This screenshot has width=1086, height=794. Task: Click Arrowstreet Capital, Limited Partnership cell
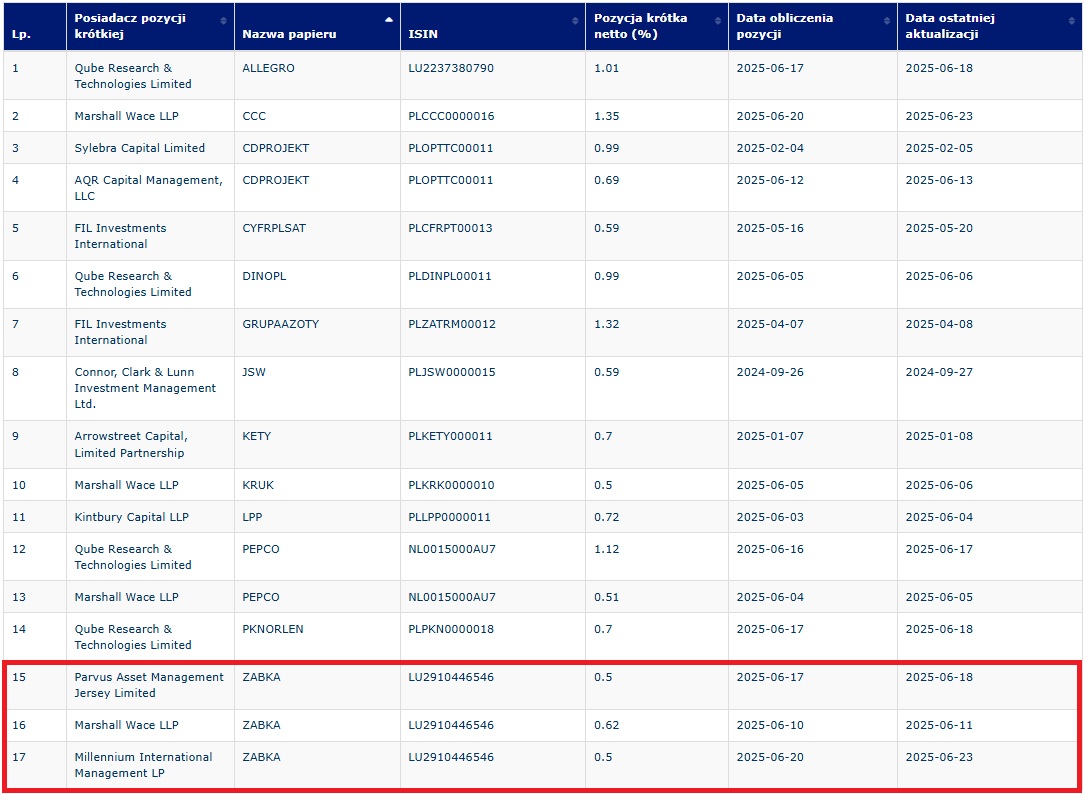(131, 444)
